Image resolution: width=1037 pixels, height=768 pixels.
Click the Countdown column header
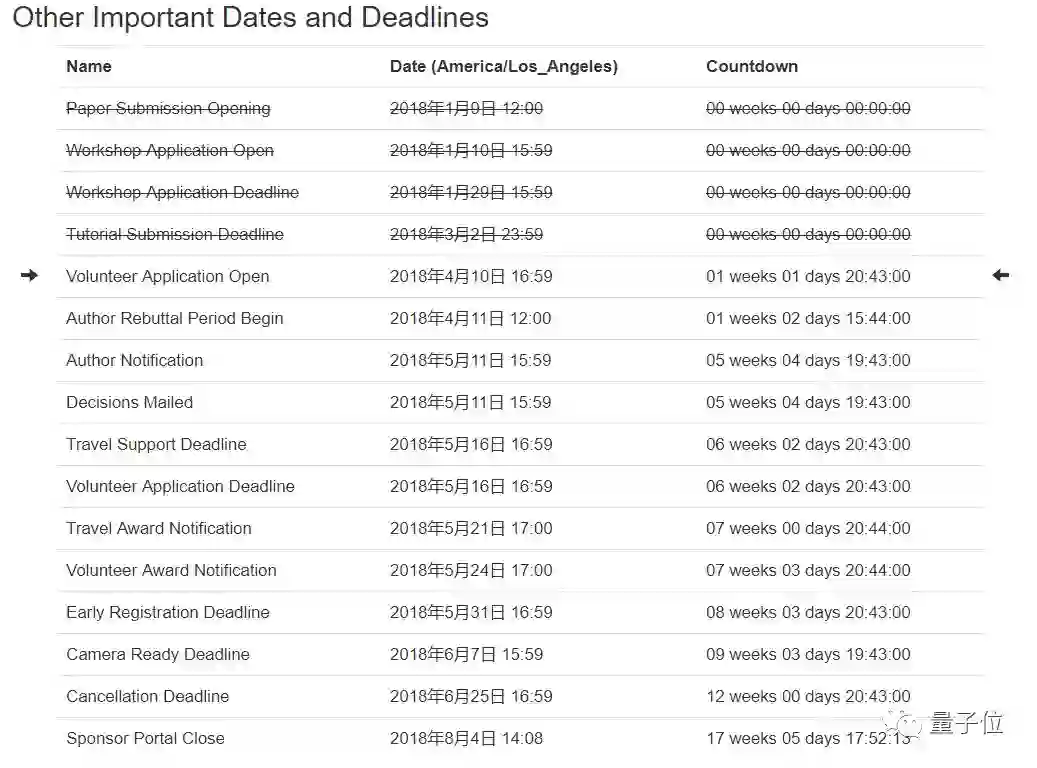point(751,67)
